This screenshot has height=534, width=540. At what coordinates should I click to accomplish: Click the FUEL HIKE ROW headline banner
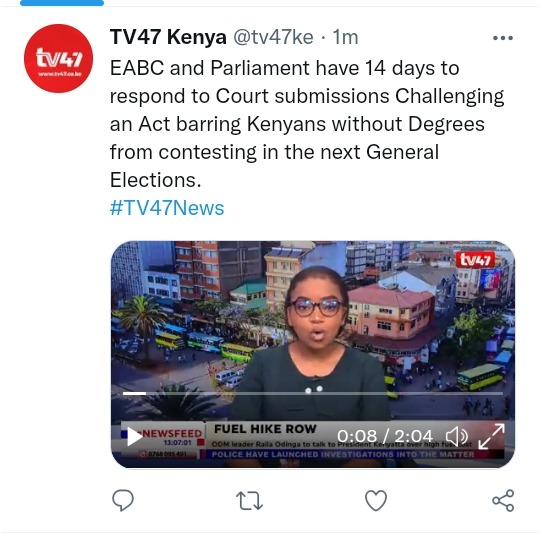[x=265, y=429]
